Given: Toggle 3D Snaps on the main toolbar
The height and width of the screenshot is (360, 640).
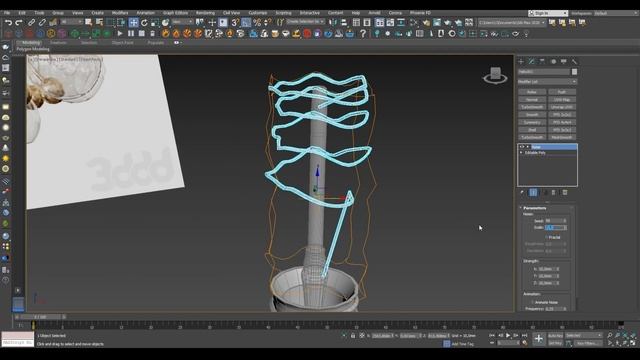Looking at the screenshot, I should pos(235,22).
